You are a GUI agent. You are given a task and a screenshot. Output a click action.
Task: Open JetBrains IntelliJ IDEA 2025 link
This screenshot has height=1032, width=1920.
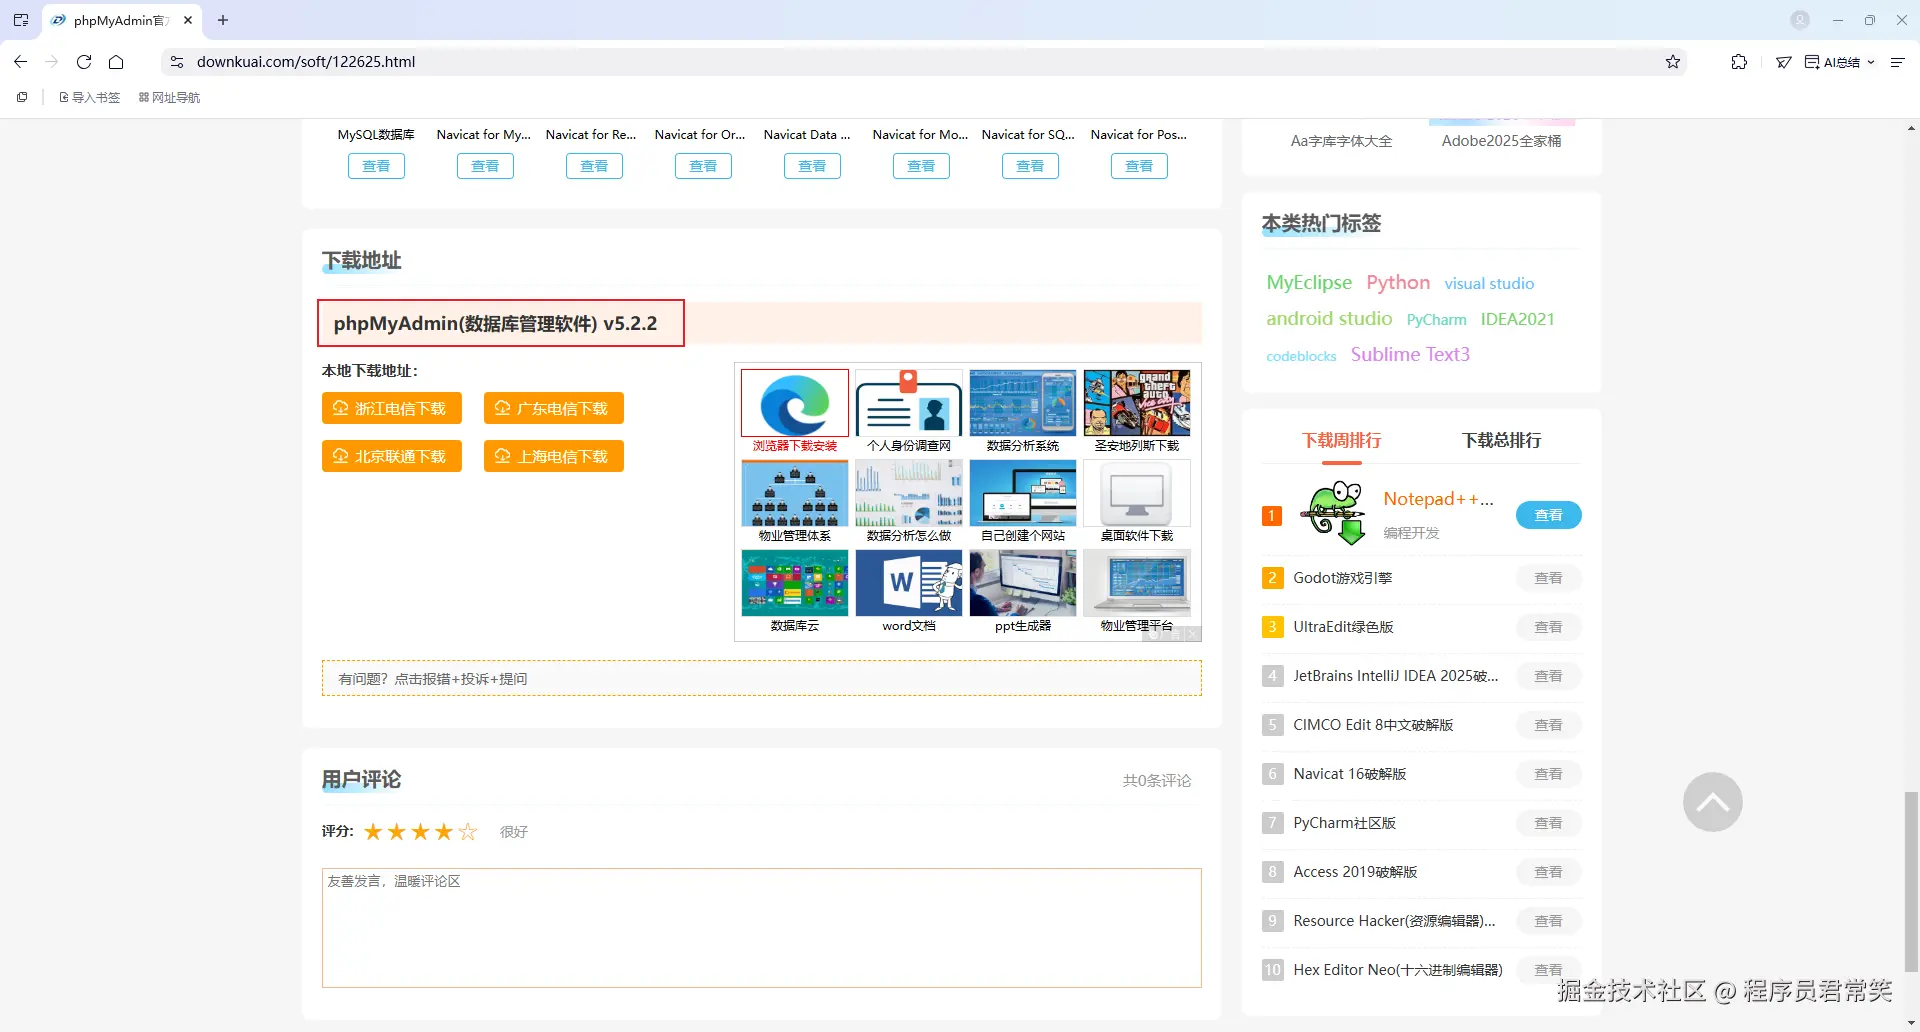pos(1396,676)
